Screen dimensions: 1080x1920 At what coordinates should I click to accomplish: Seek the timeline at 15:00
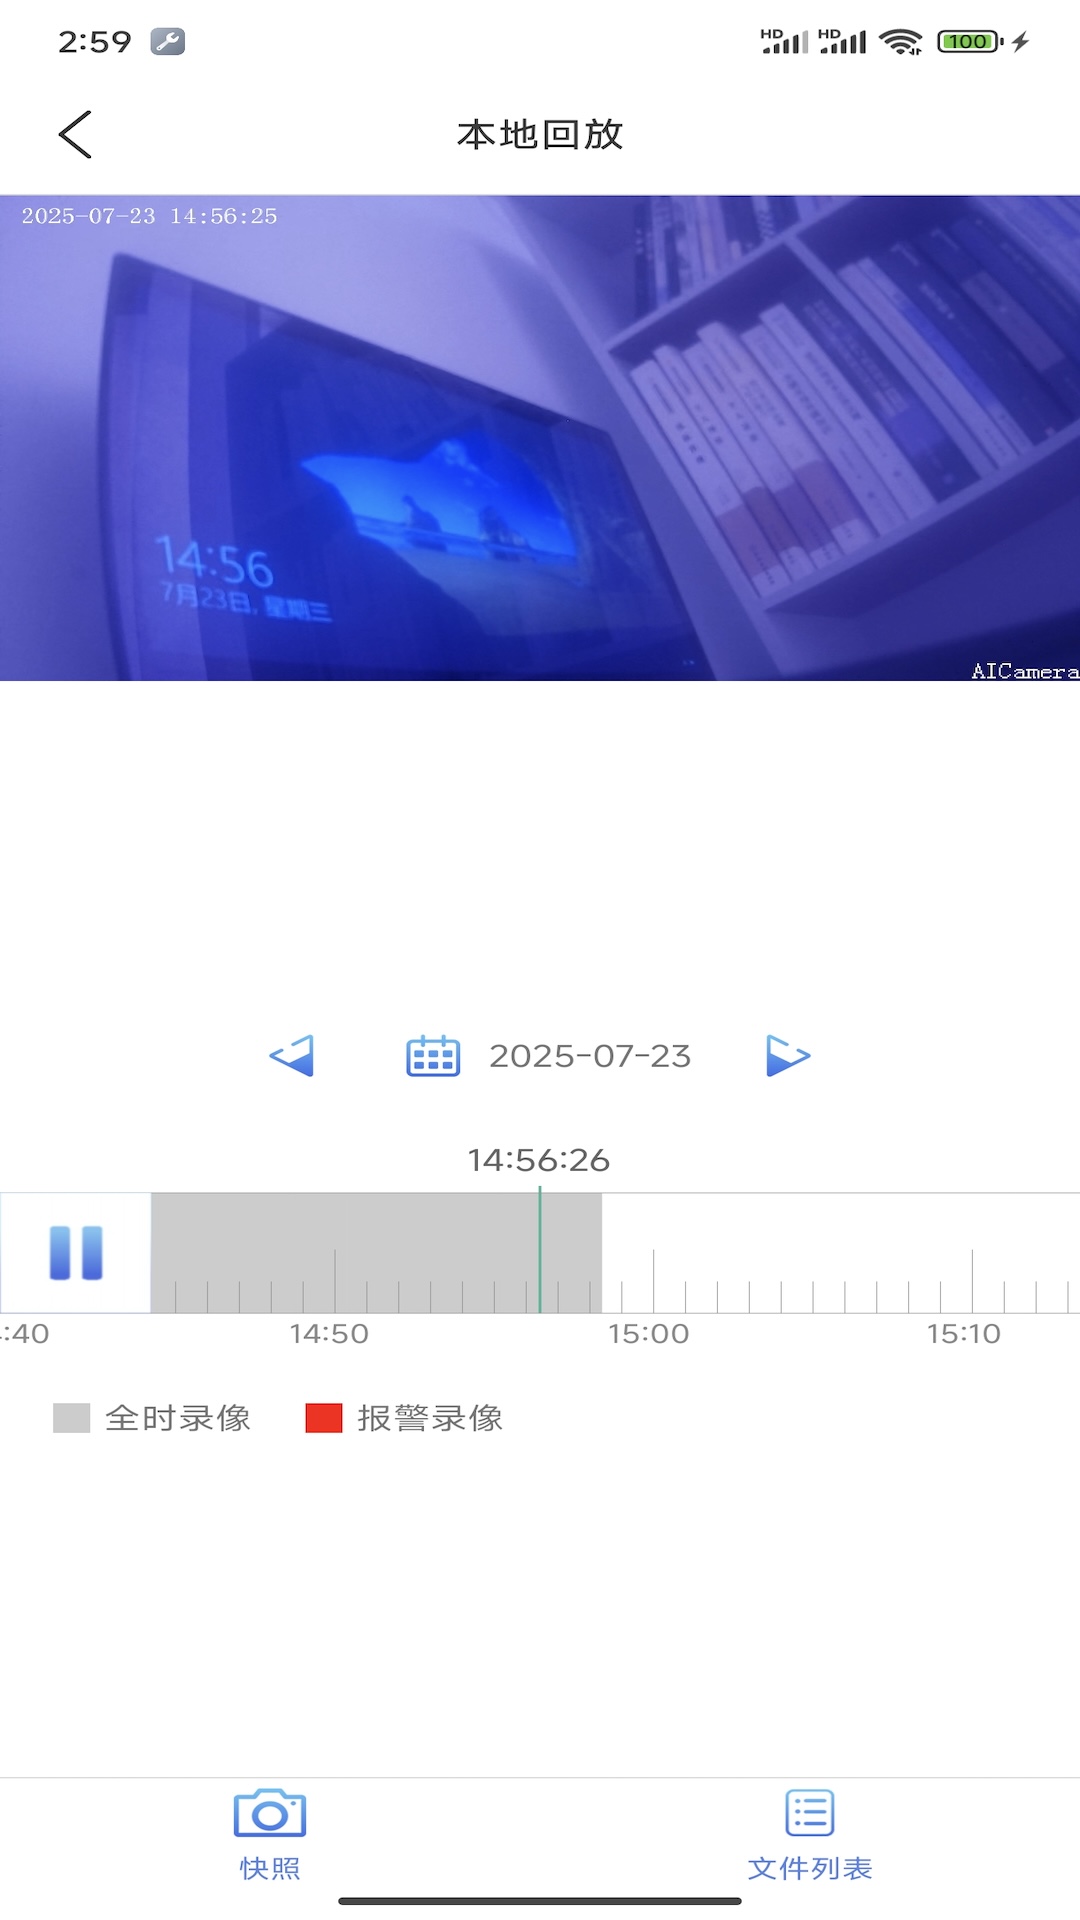(653, 1280)
